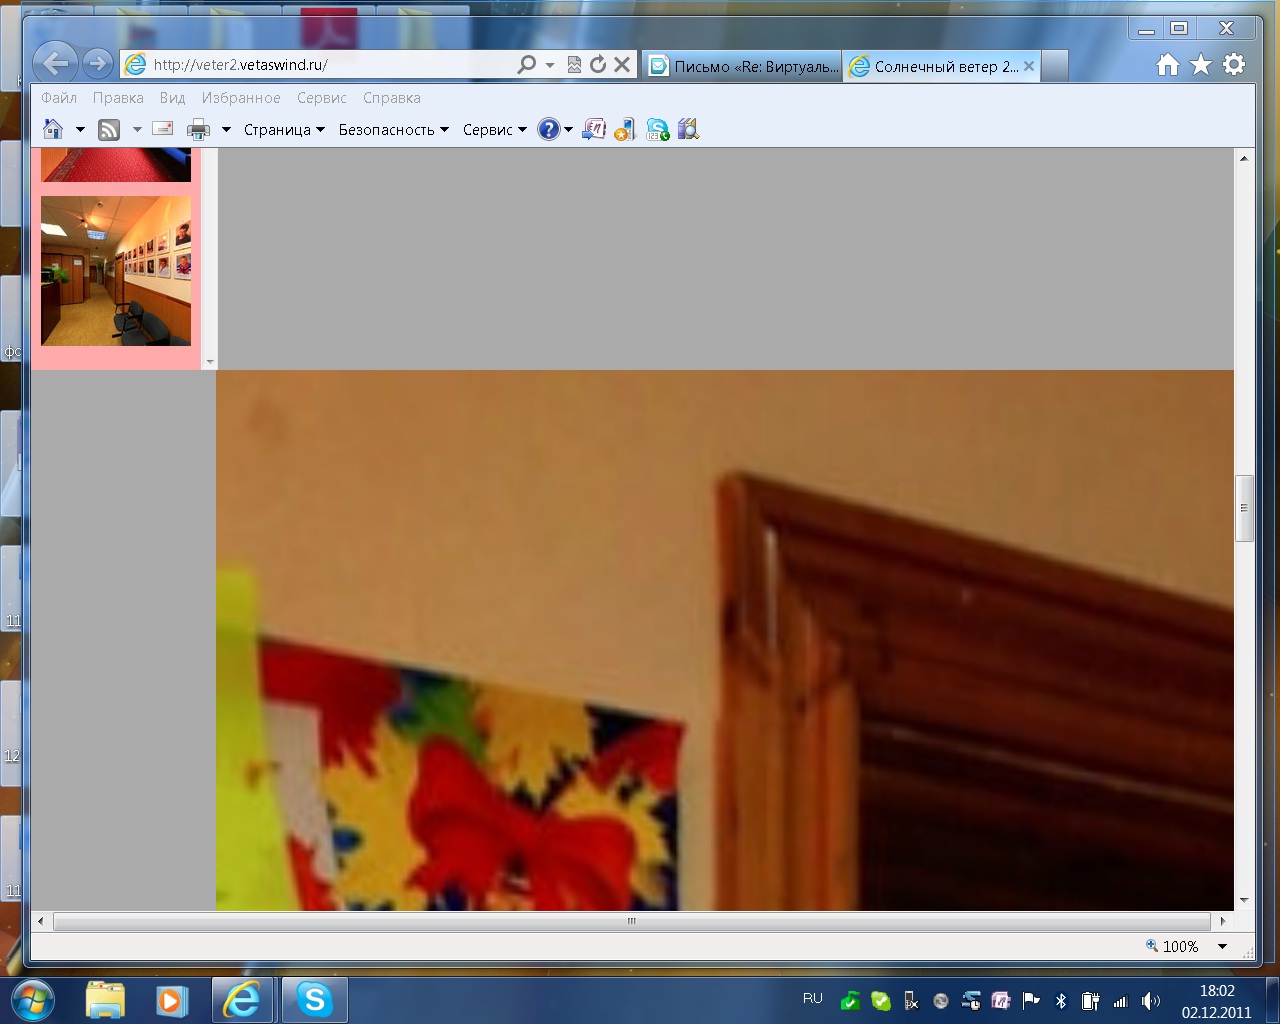Screen dimensions: 1280x1024
Task: Open the Файл menu
Action: click(x=59, y=98)
